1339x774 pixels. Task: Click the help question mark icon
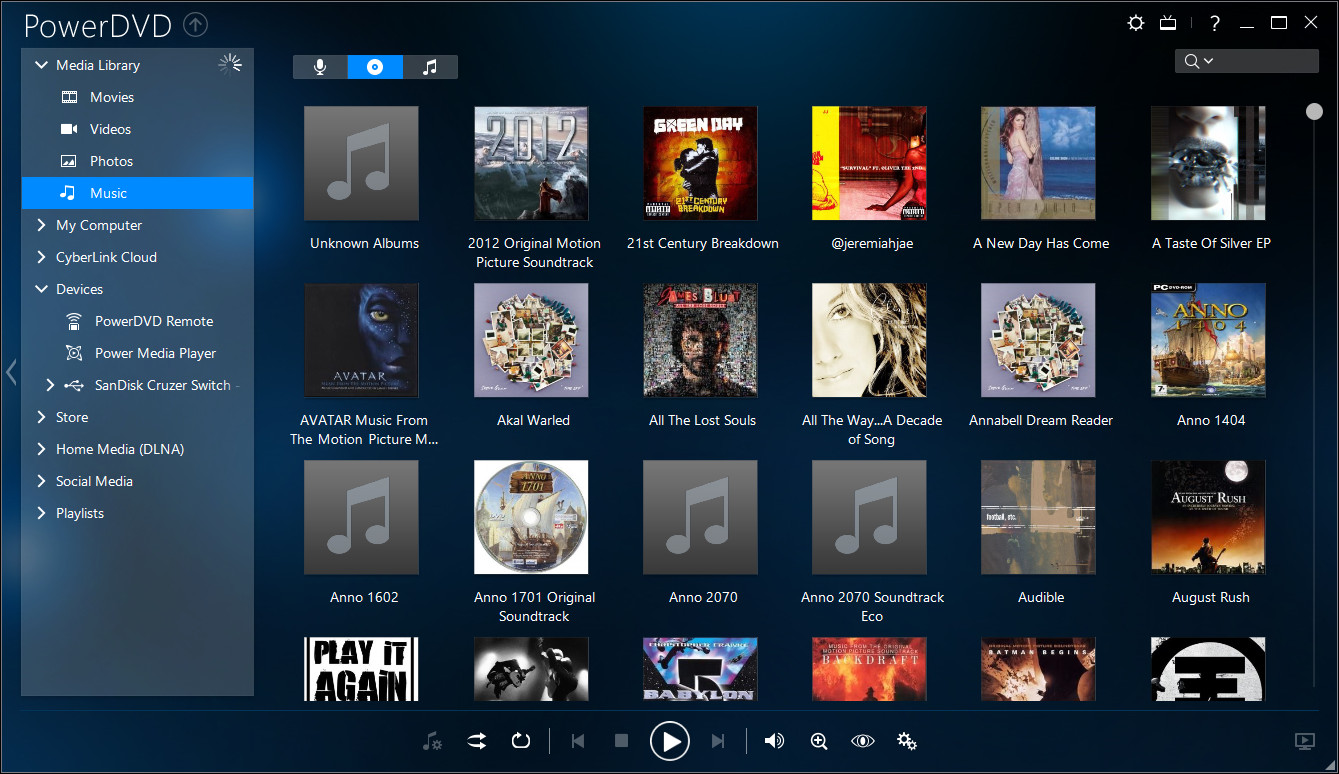(1214, 23)
